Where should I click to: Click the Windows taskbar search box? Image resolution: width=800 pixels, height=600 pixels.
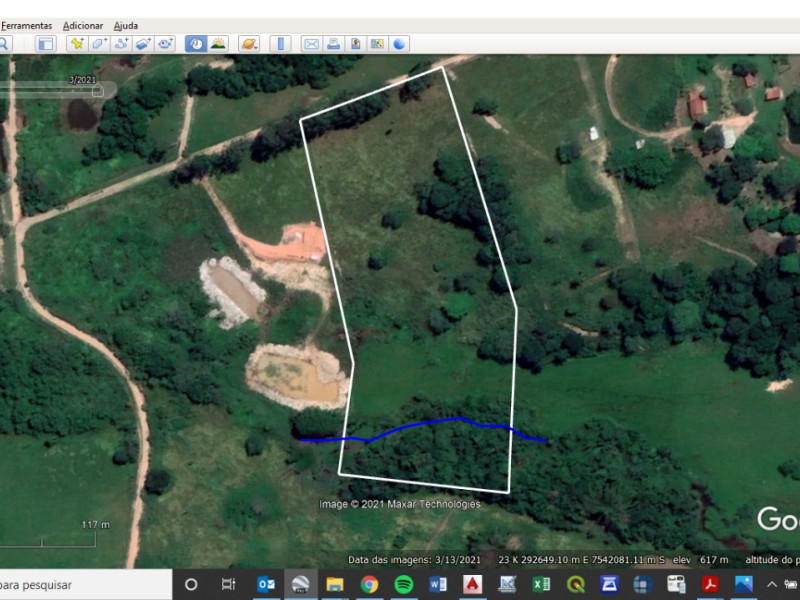tap(86, 585)
